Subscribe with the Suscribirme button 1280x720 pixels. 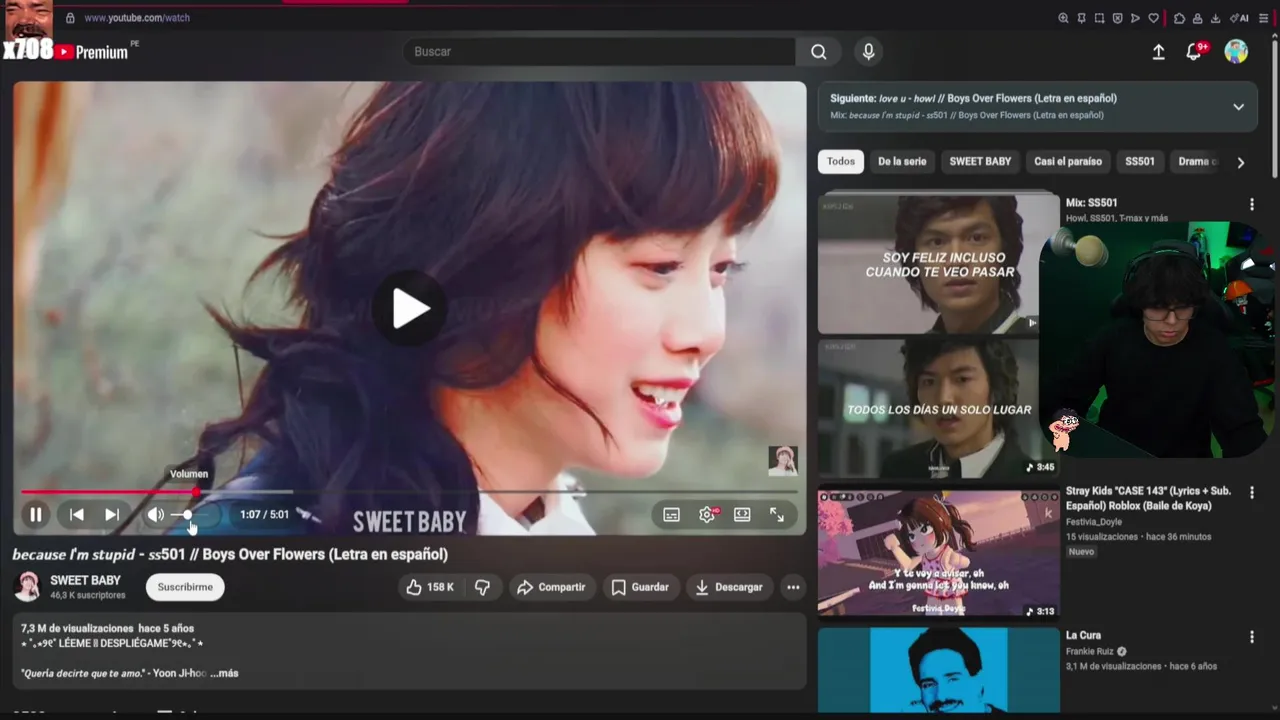(185, 587)
